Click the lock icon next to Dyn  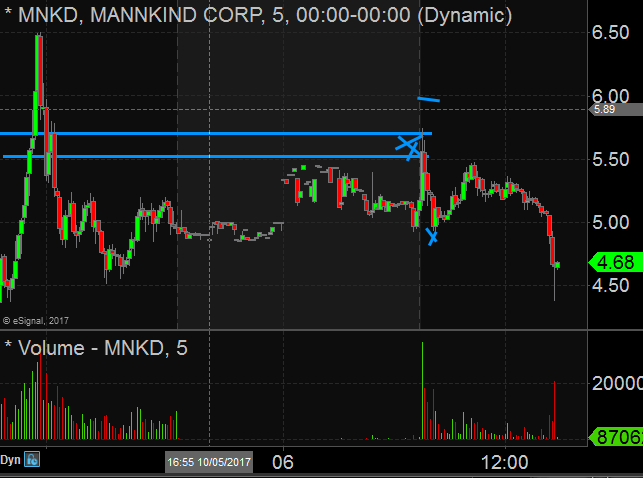32,459
